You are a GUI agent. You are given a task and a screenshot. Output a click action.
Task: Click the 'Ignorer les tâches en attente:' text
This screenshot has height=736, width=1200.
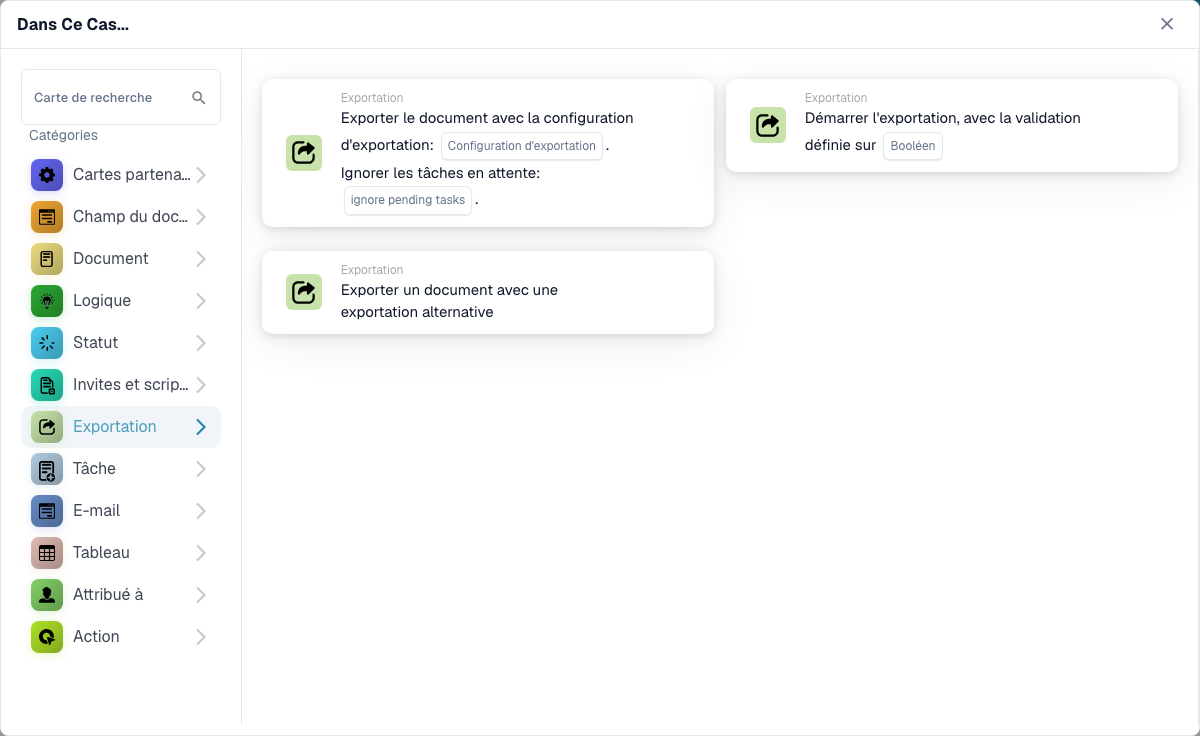click(440, 173)
